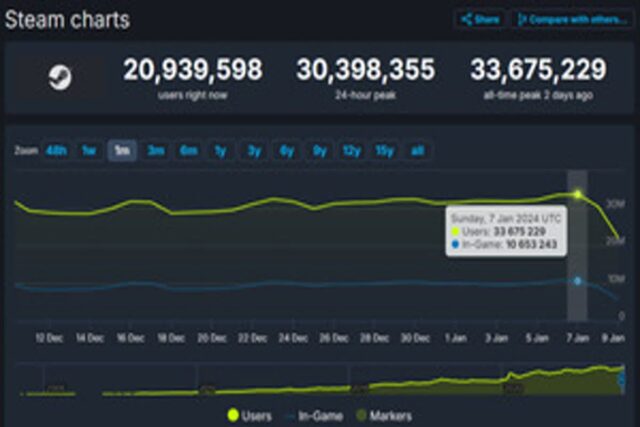The width and height of the screenshot is (640, 427).
Task: Click the In-Game point on 7 Jan
Action: 577,281
